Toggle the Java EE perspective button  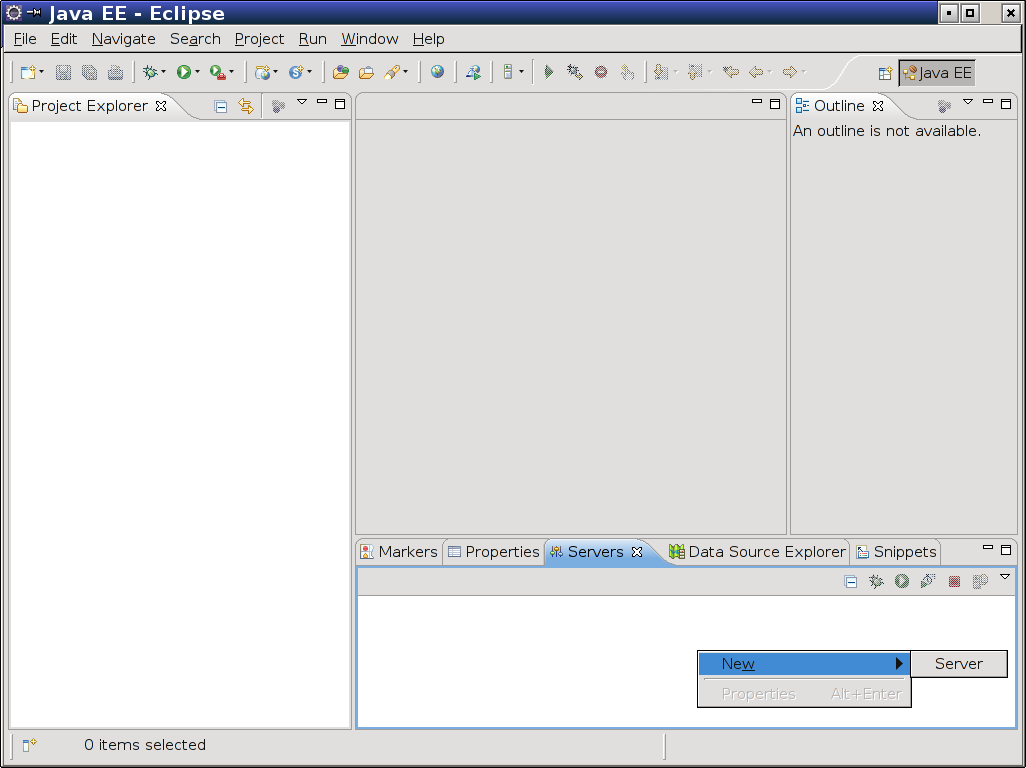937,73
